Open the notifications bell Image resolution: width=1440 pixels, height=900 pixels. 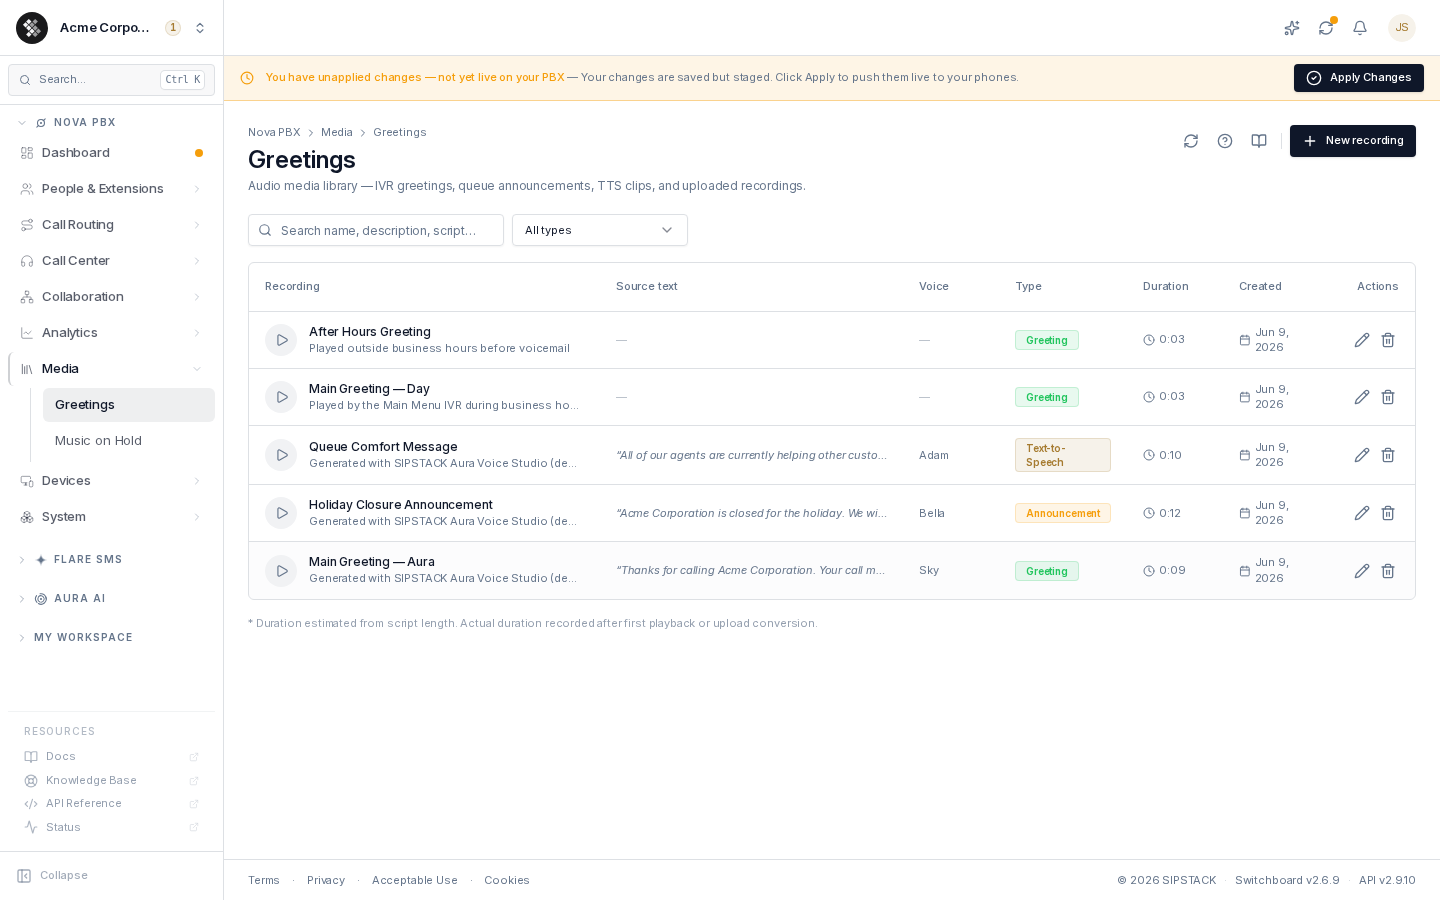(1360, 28)
